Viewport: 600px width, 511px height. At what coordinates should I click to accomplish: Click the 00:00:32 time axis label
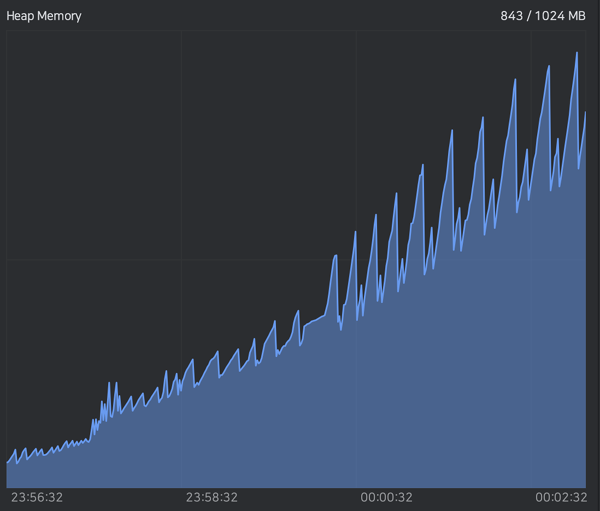pyautogui.click(x=386, y=497)
